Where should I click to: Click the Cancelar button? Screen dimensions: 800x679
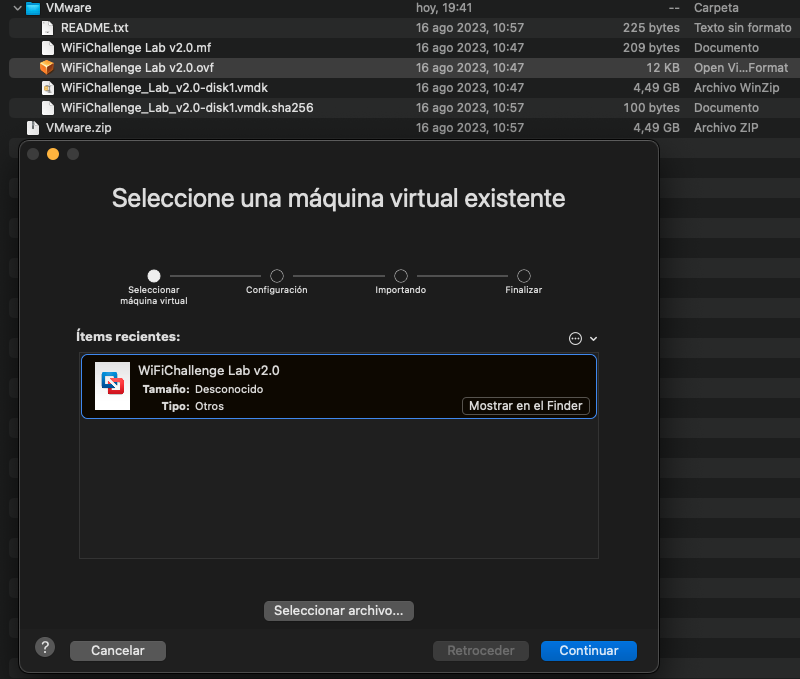[x=118, y=651]
